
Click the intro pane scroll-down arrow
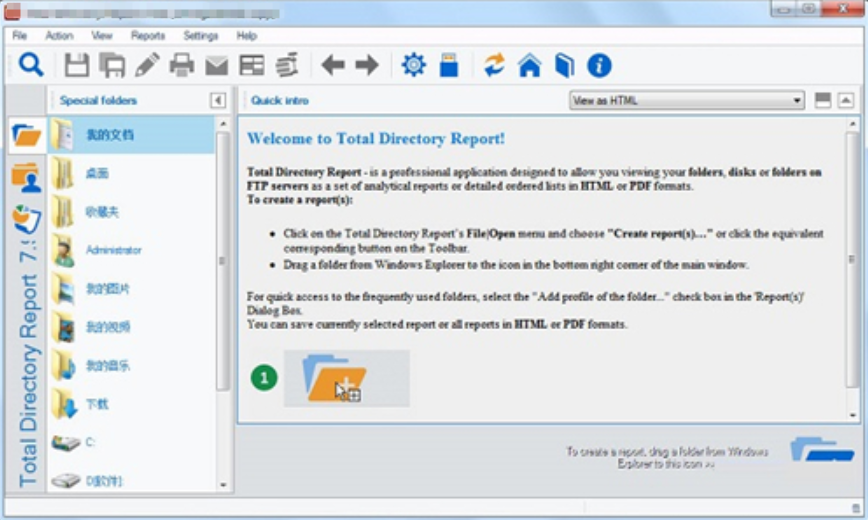tap(852, 415)
